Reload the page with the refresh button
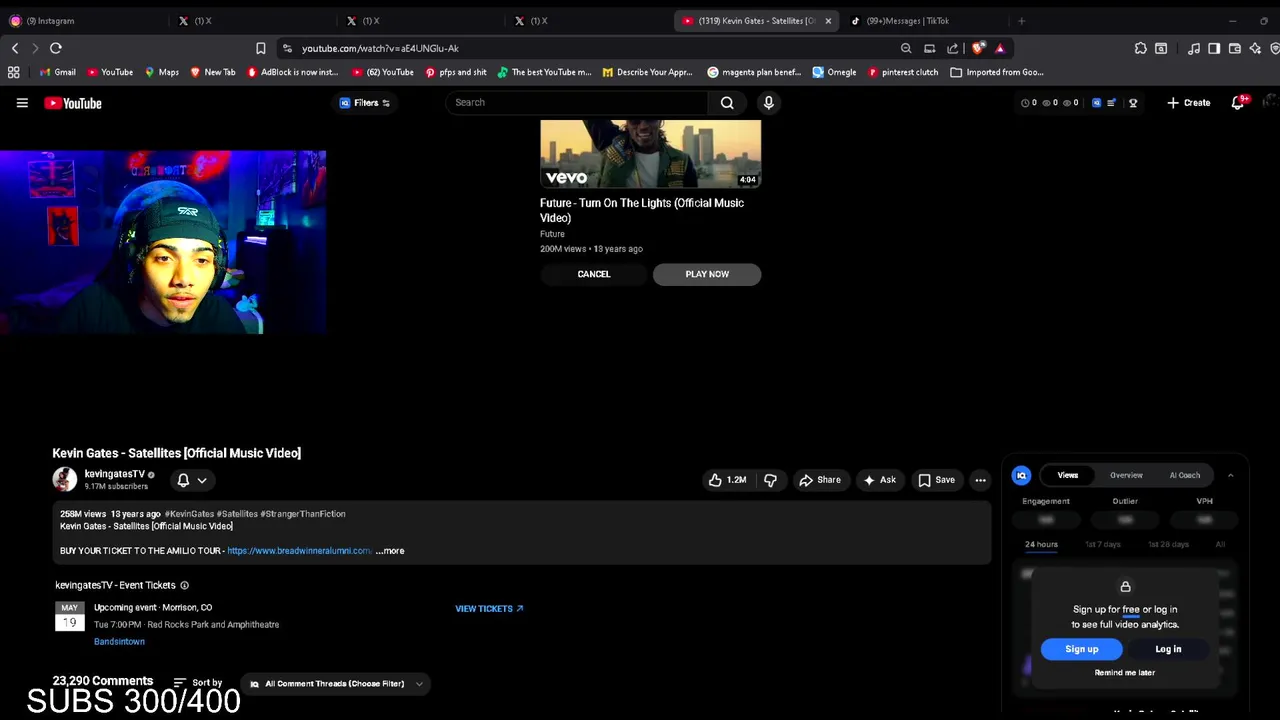 click(x=56, y=48)
